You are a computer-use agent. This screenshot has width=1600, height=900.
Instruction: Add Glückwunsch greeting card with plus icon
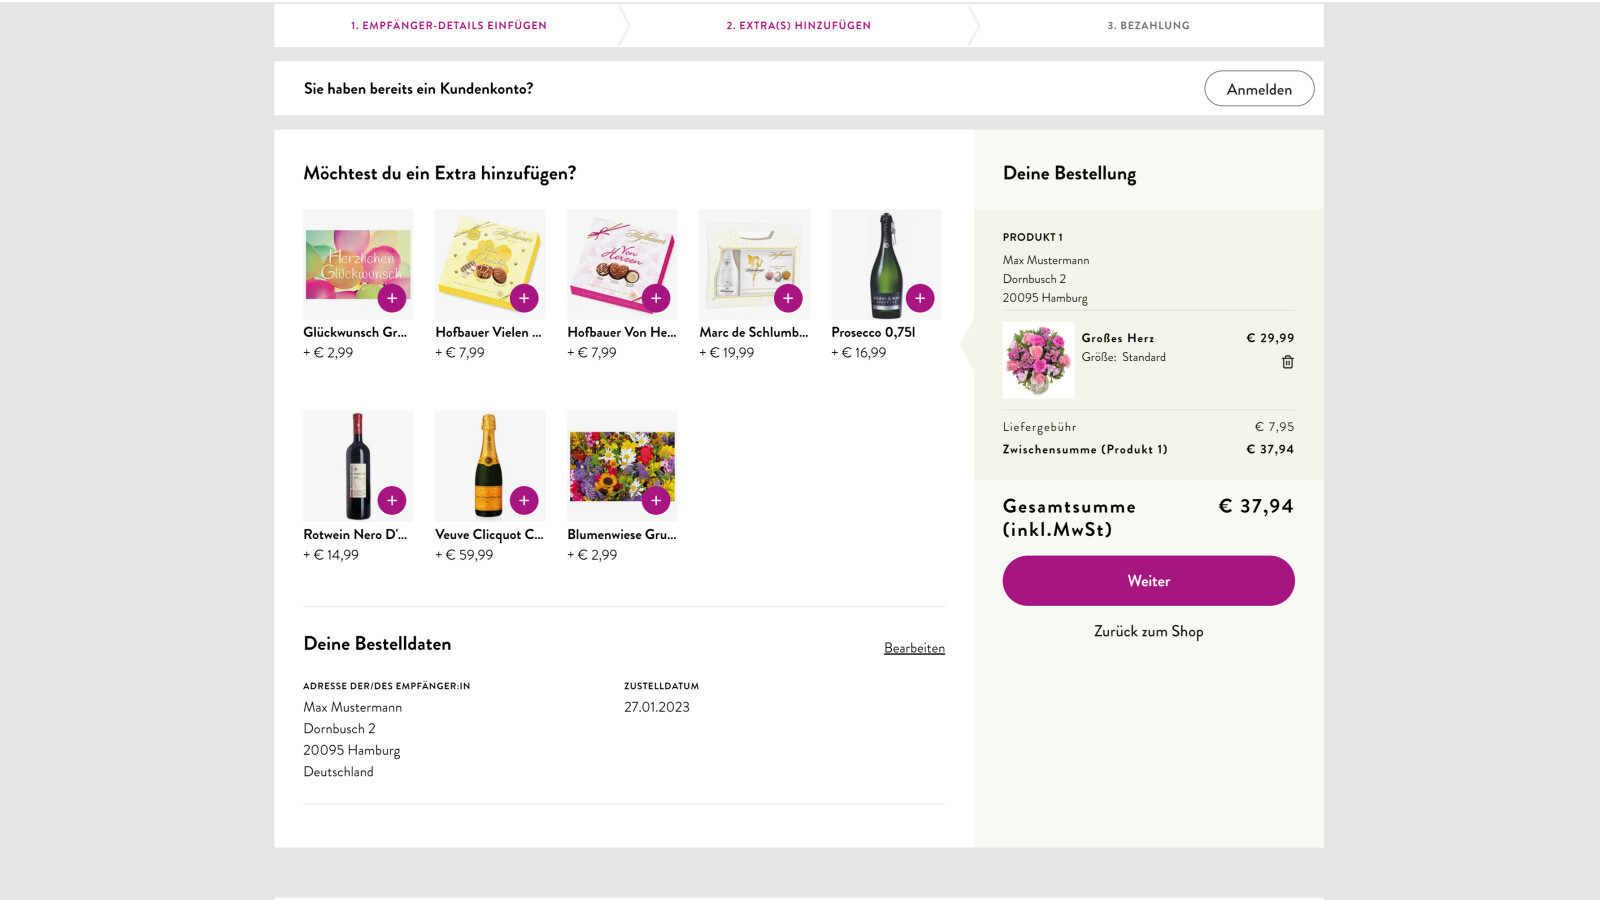[392, 298]
